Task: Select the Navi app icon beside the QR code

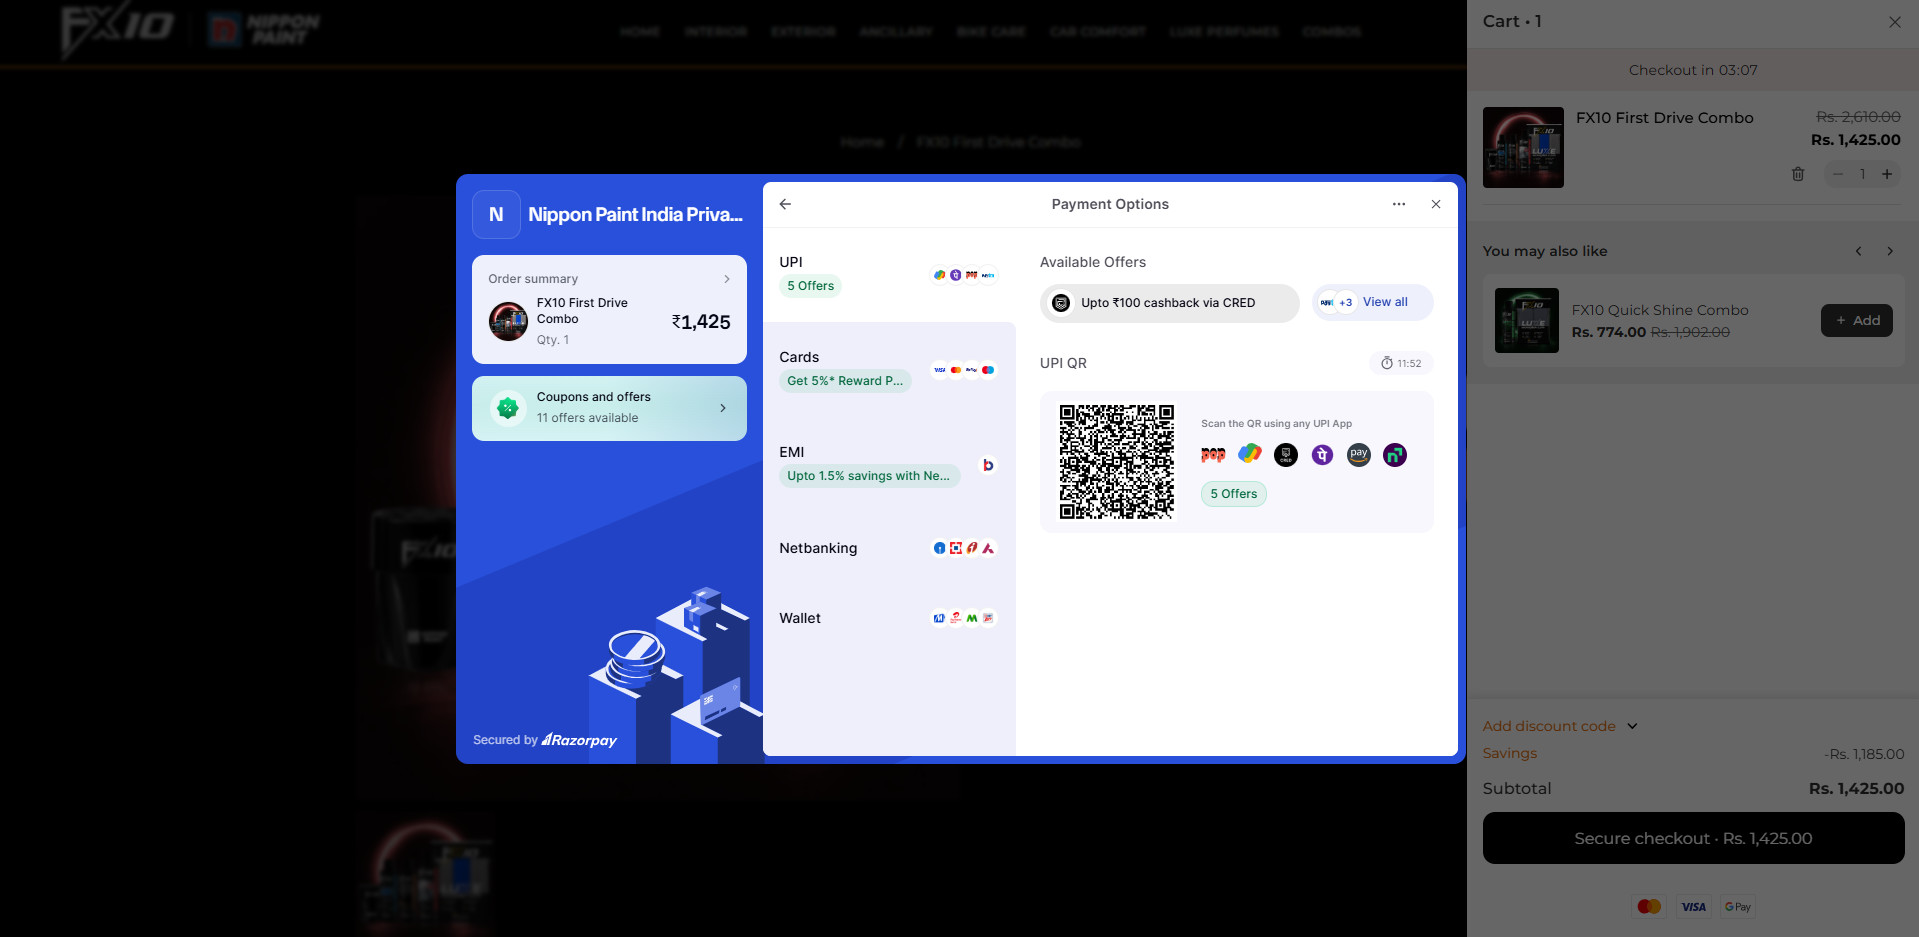Action: point(1395,455)
